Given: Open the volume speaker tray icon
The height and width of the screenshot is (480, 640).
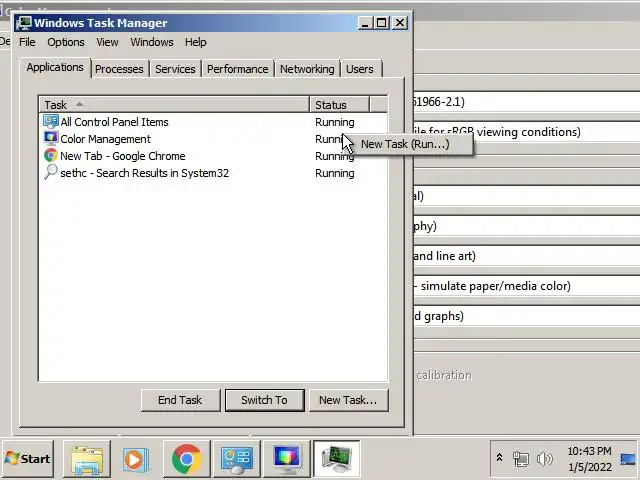Looking at the screenshot, I should coord(544,459).
